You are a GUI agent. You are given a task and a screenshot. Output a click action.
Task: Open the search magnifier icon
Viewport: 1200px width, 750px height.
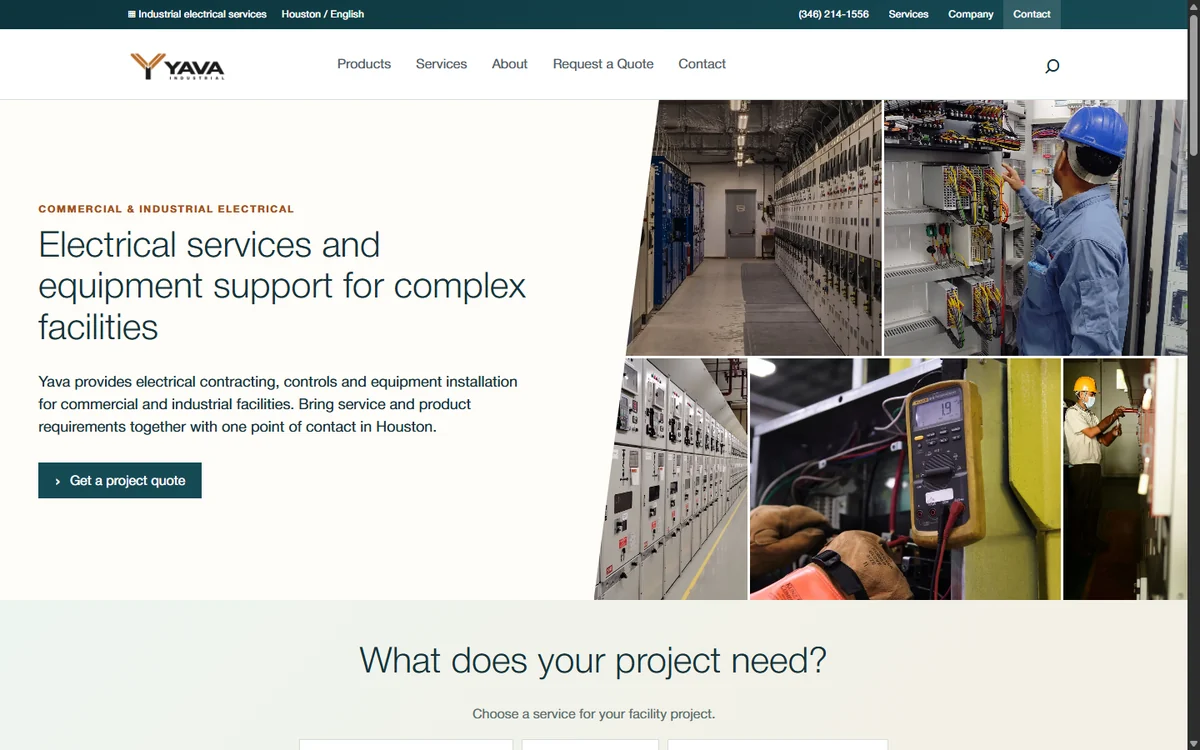point(1052,66)
